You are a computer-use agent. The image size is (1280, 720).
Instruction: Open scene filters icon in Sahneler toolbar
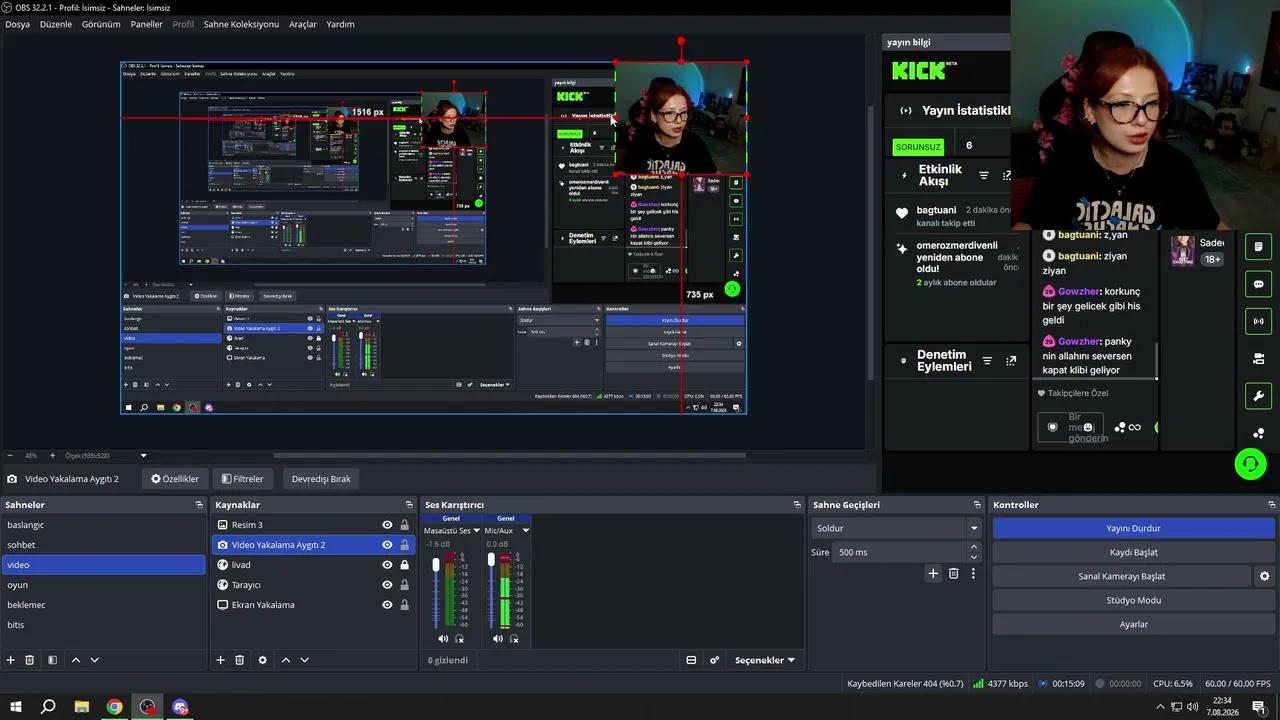(52, 660)
